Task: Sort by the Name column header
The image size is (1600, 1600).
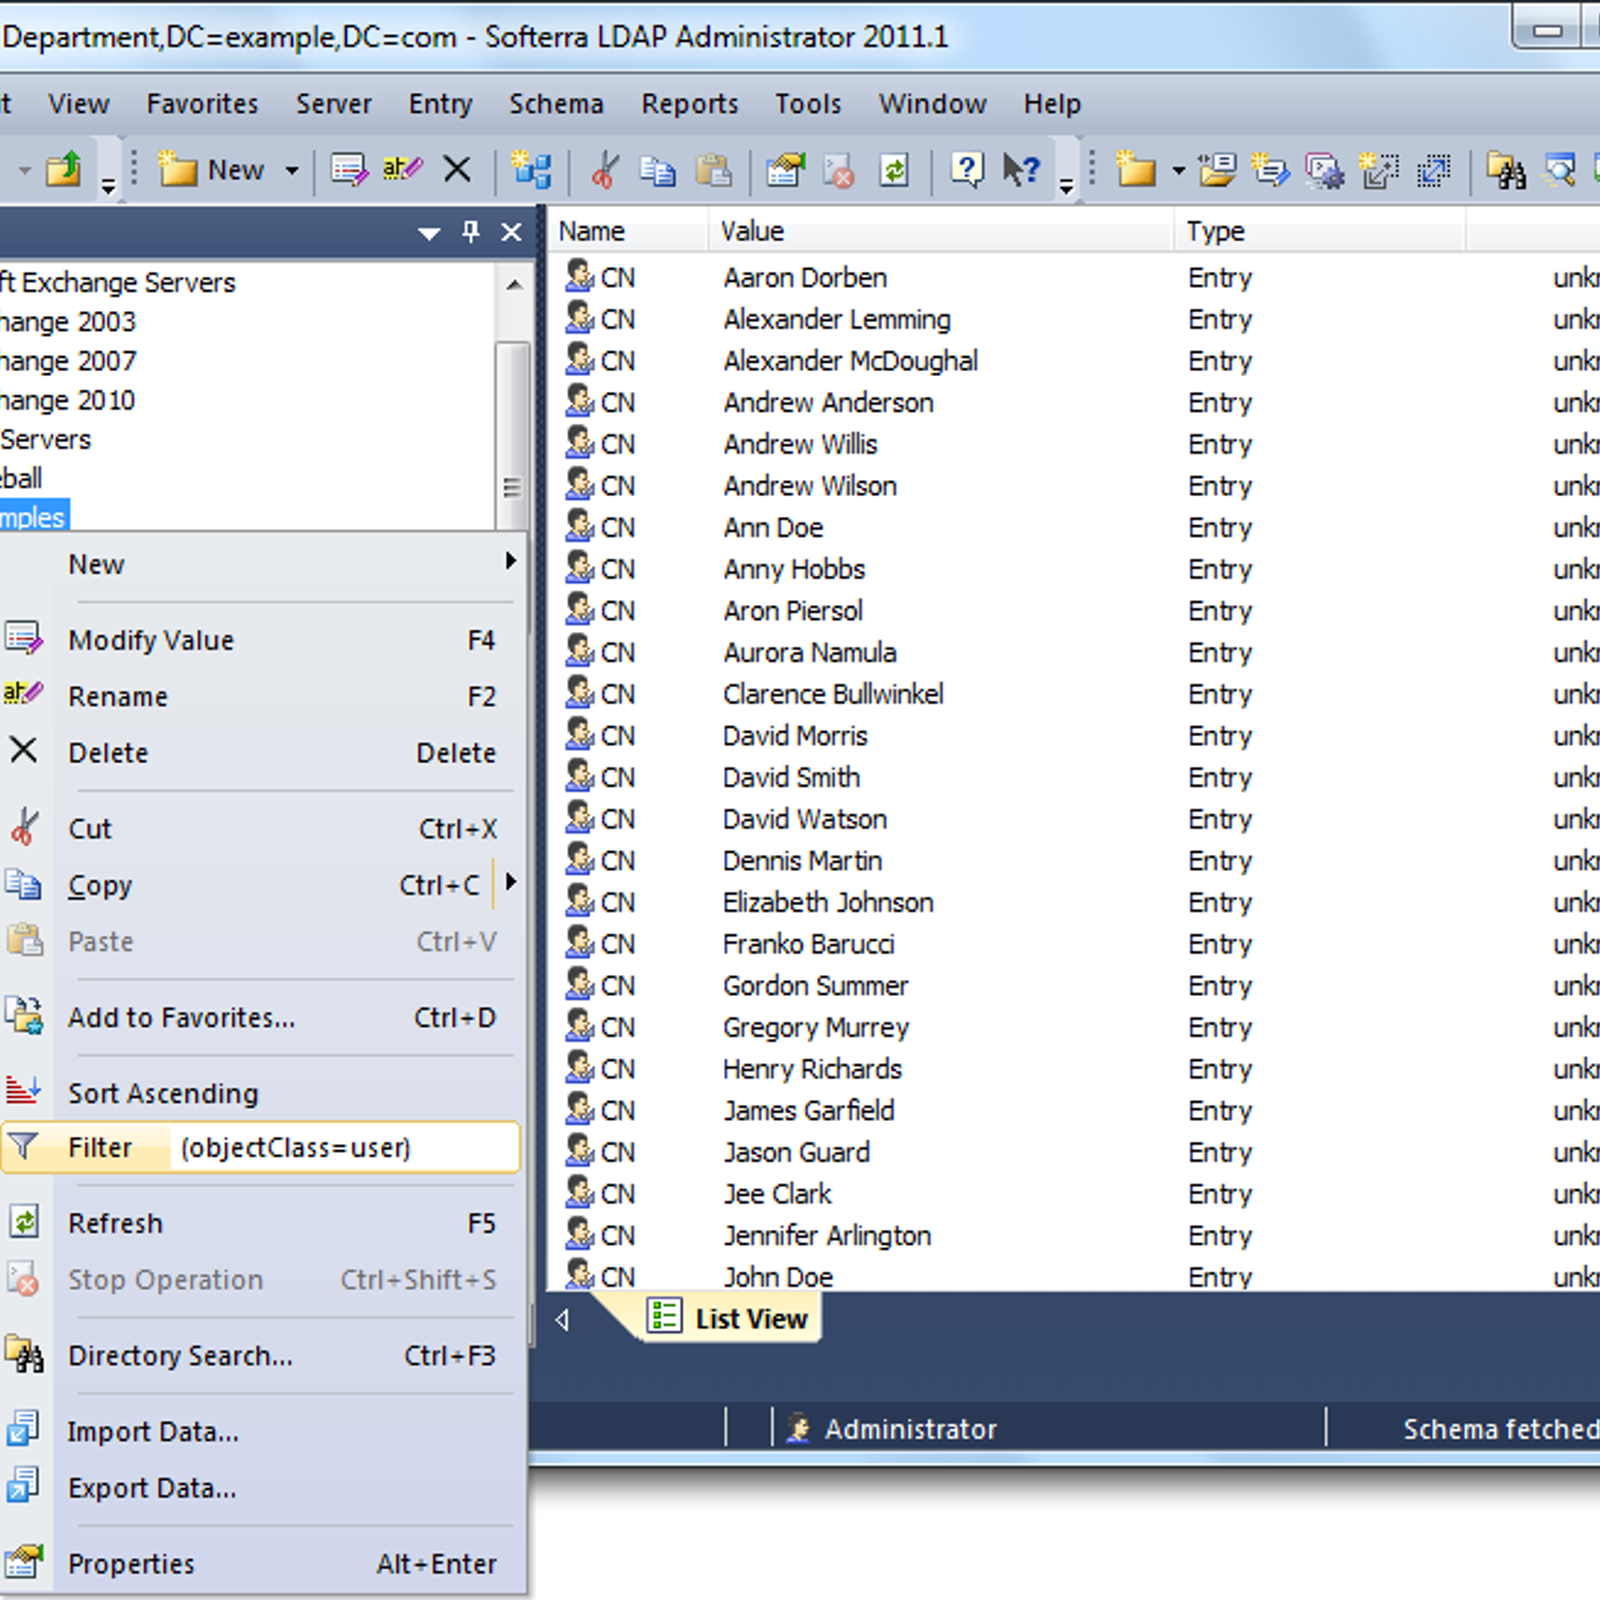Action: coord(629,231)
